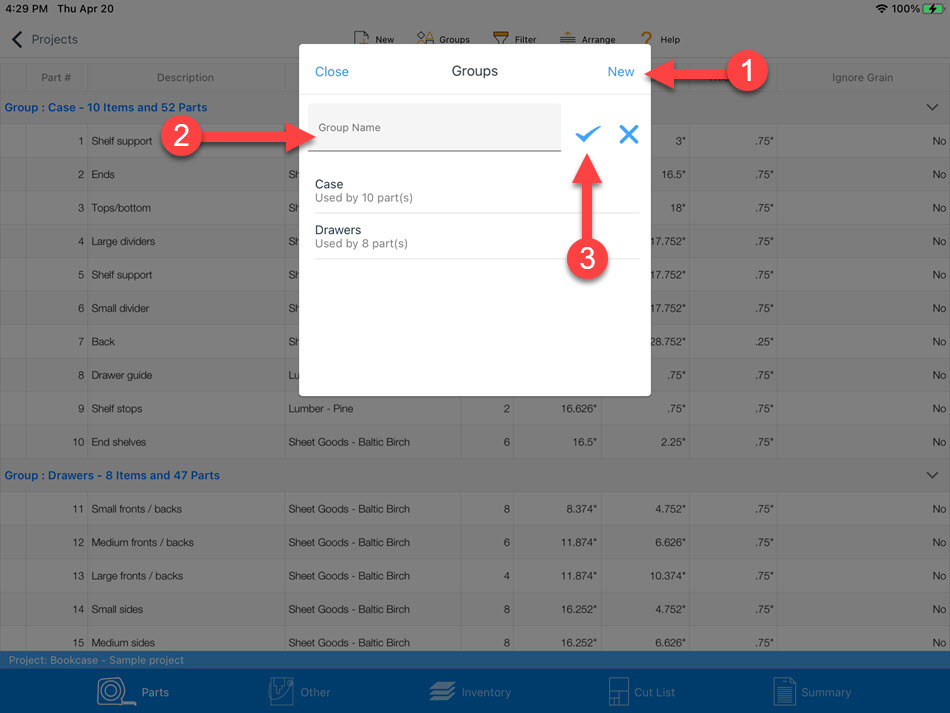
Task: Open Help question mark icon
Action: point(646,39)
